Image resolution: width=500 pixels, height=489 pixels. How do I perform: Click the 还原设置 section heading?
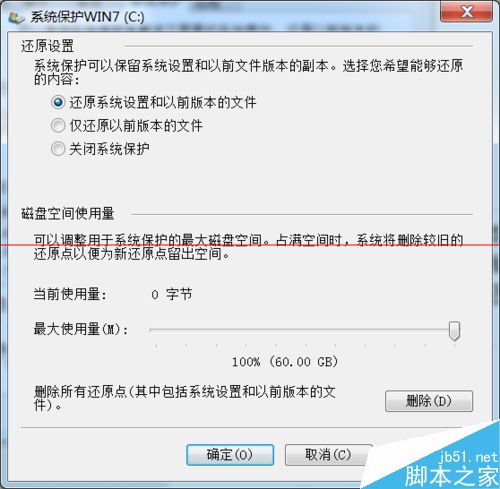coord(47,46)
